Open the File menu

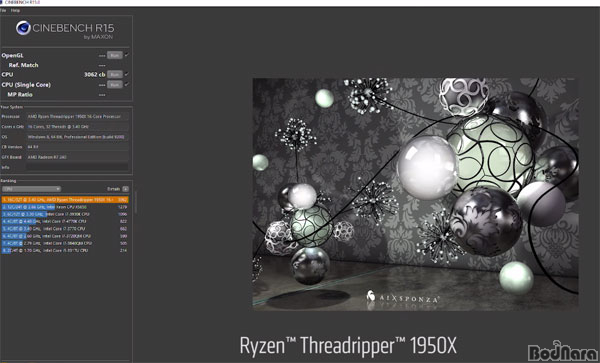(3, 11)
